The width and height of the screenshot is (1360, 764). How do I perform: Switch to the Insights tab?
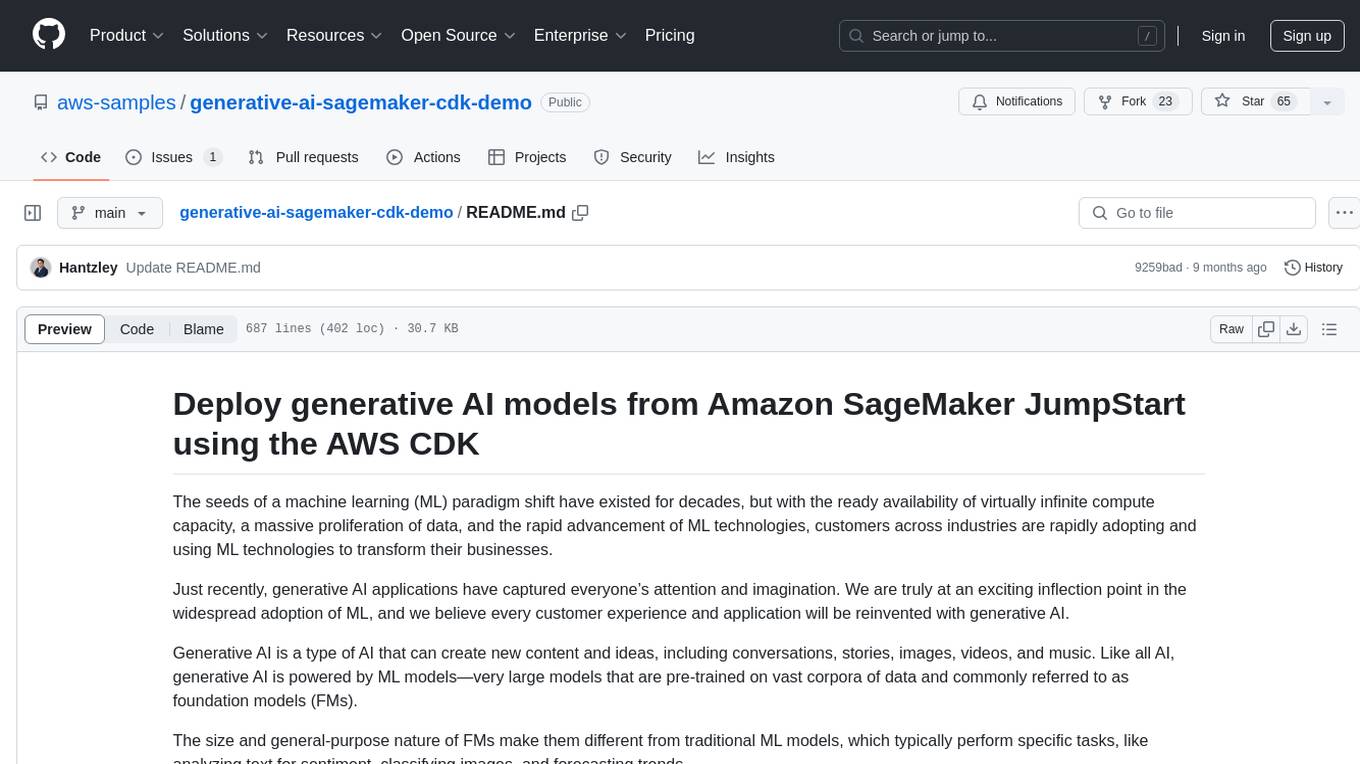736,157
